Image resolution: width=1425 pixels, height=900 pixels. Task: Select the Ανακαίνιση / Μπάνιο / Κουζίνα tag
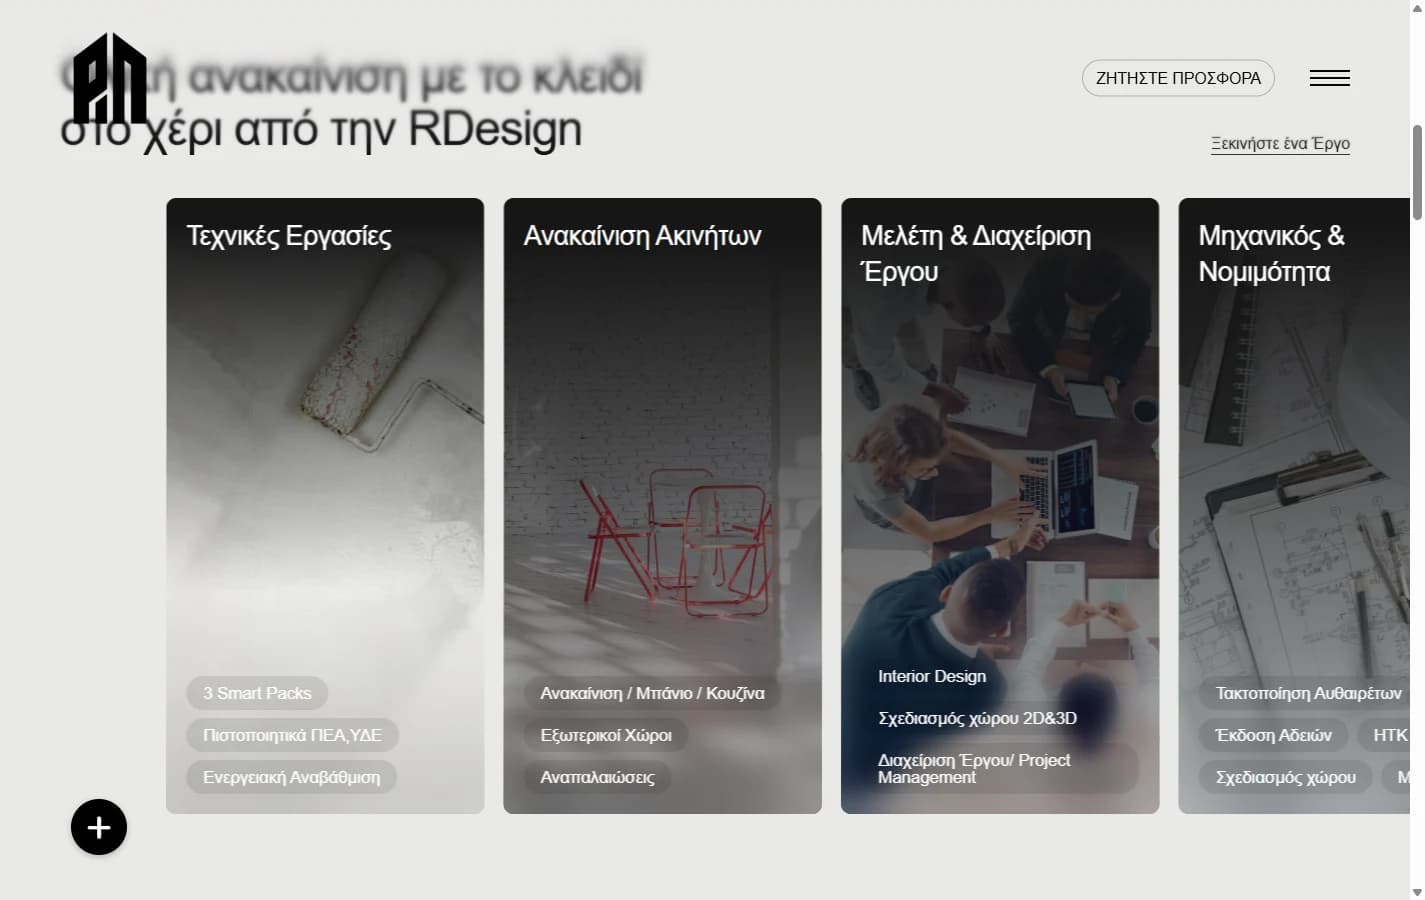tap(652, 693)
